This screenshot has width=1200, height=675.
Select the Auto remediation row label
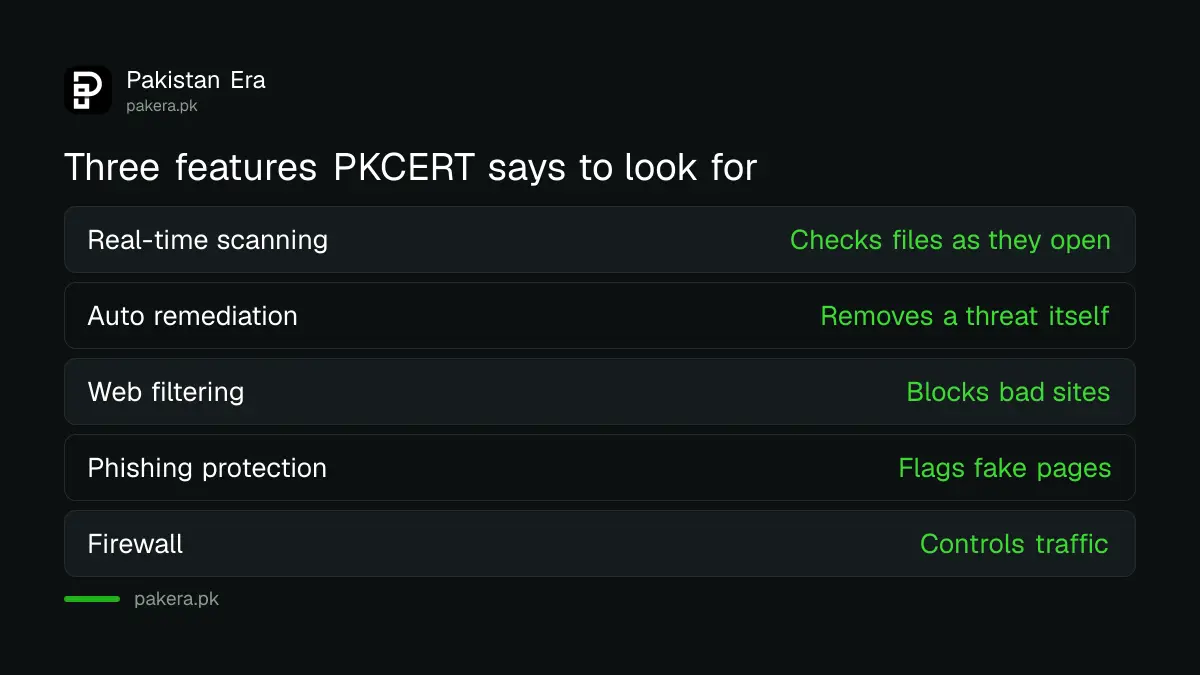pyautogui.click(x=193, y=316)
